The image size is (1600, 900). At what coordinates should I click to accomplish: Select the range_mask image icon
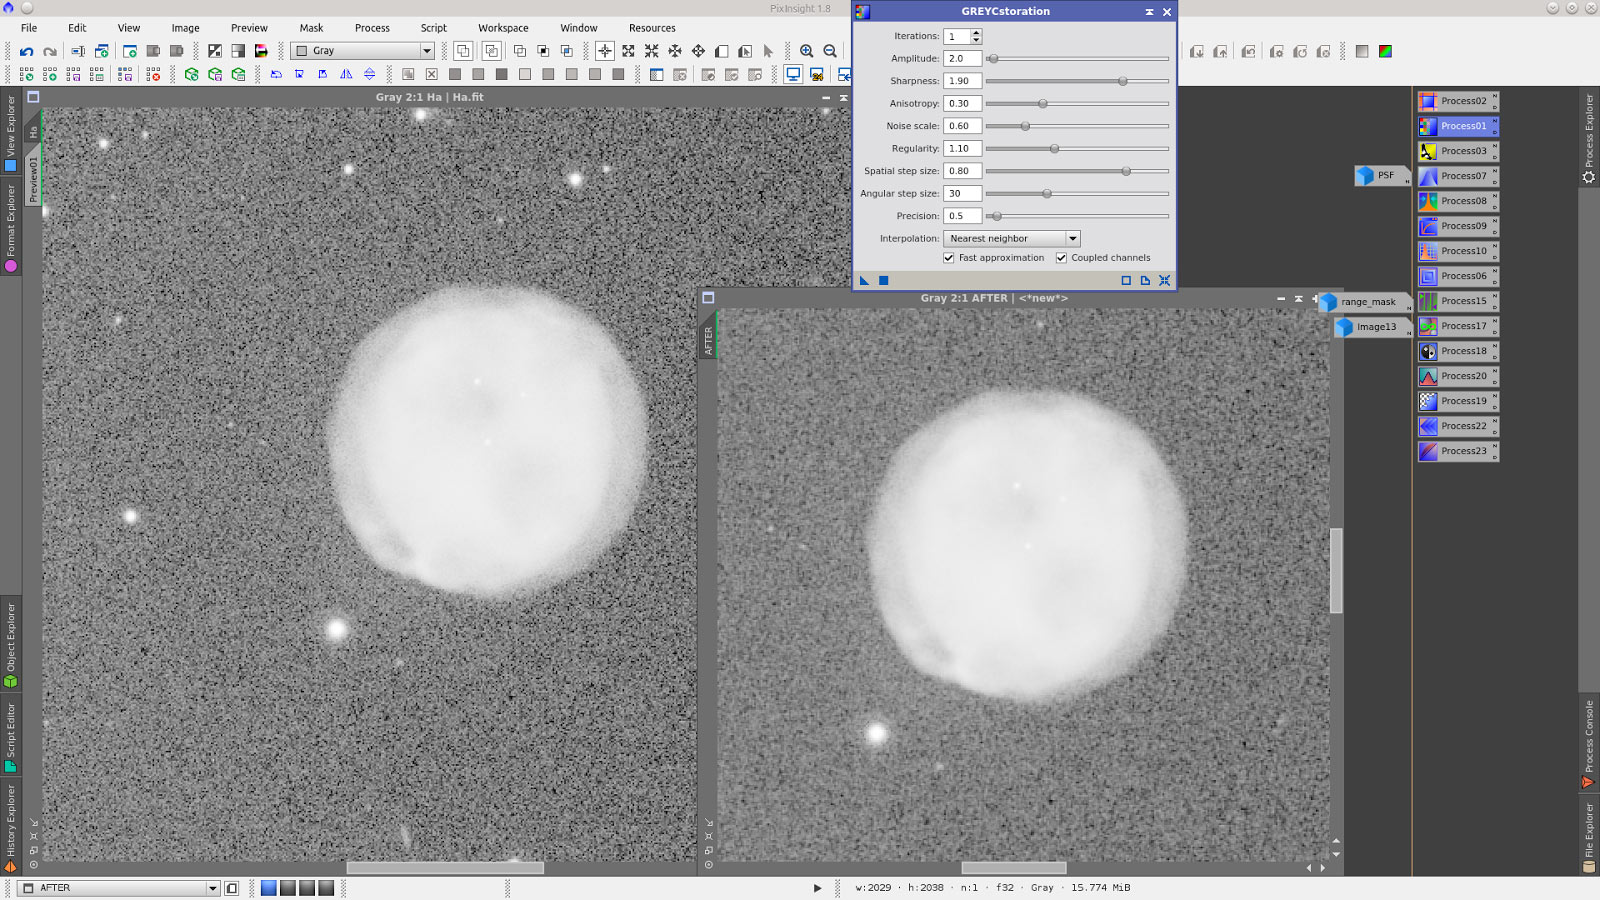tap(1365, 302)
